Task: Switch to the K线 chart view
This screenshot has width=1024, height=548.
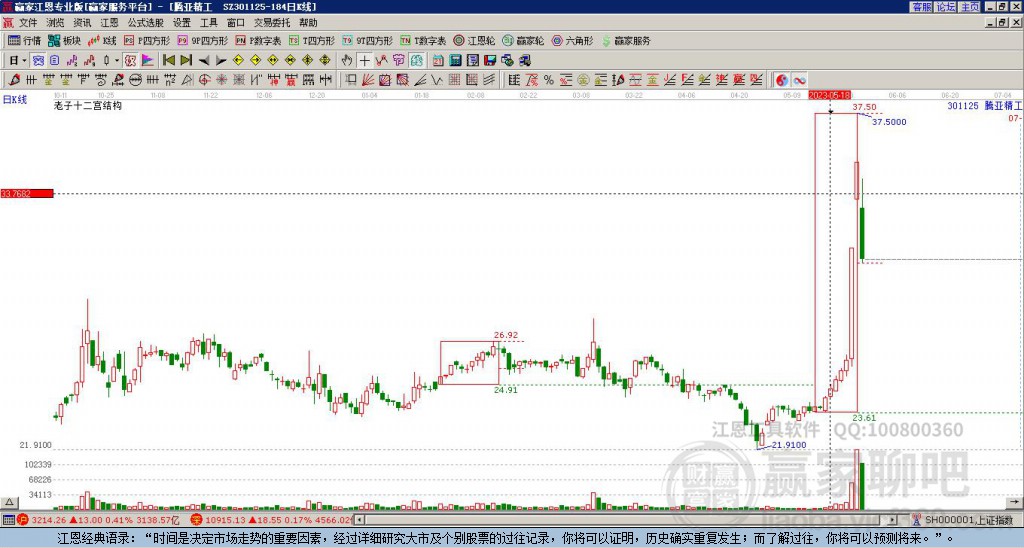Action: pyautogui.click(x=102, y=40)
